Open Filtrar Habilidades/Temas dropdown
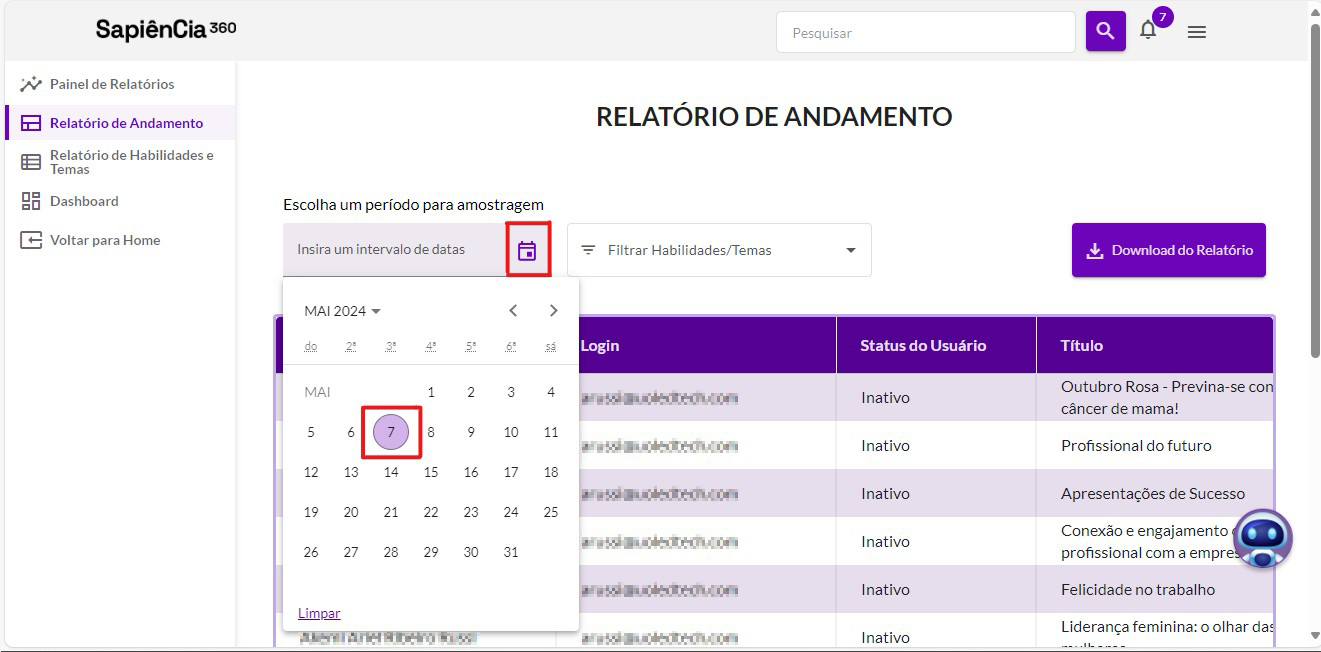Image resolution: width=1321 pixels, height=652 pixels. click(x=719, y=250)
